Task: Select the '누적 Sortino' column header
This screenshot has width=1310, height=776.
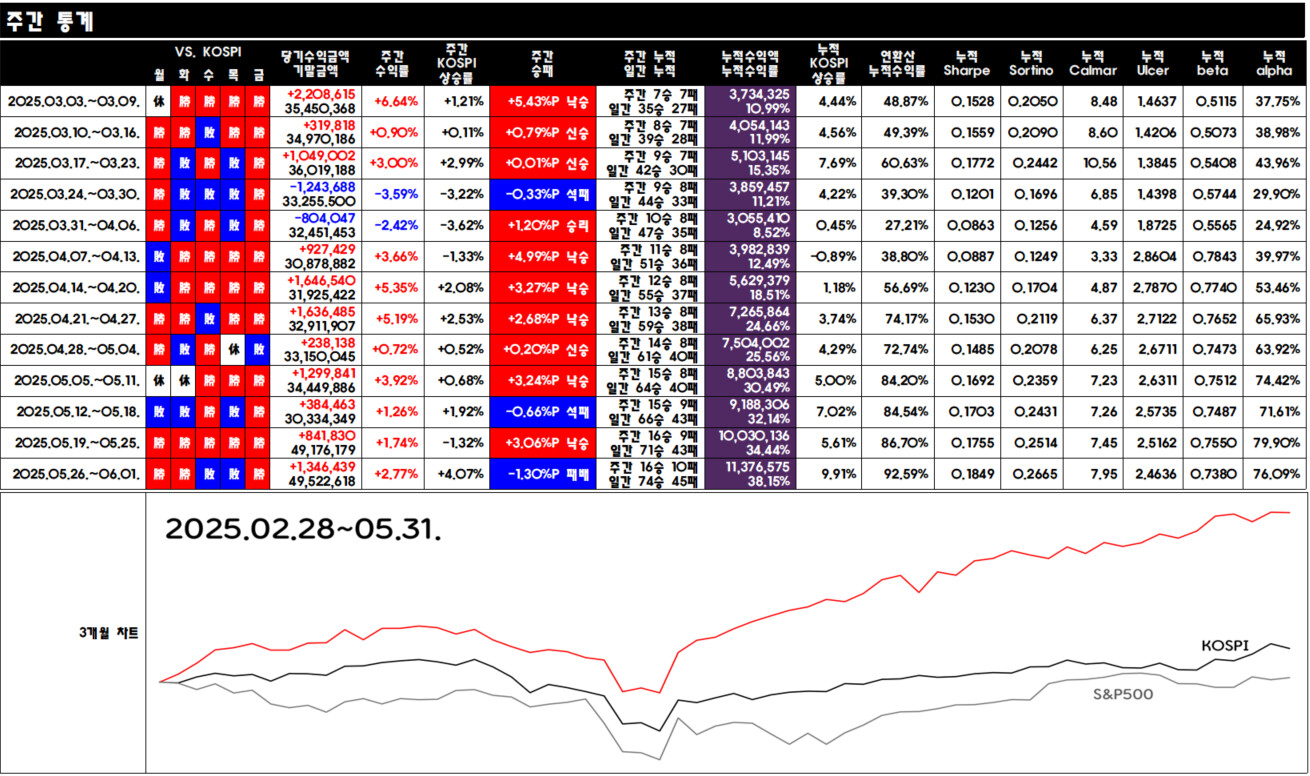Action: pos(1031,64)
